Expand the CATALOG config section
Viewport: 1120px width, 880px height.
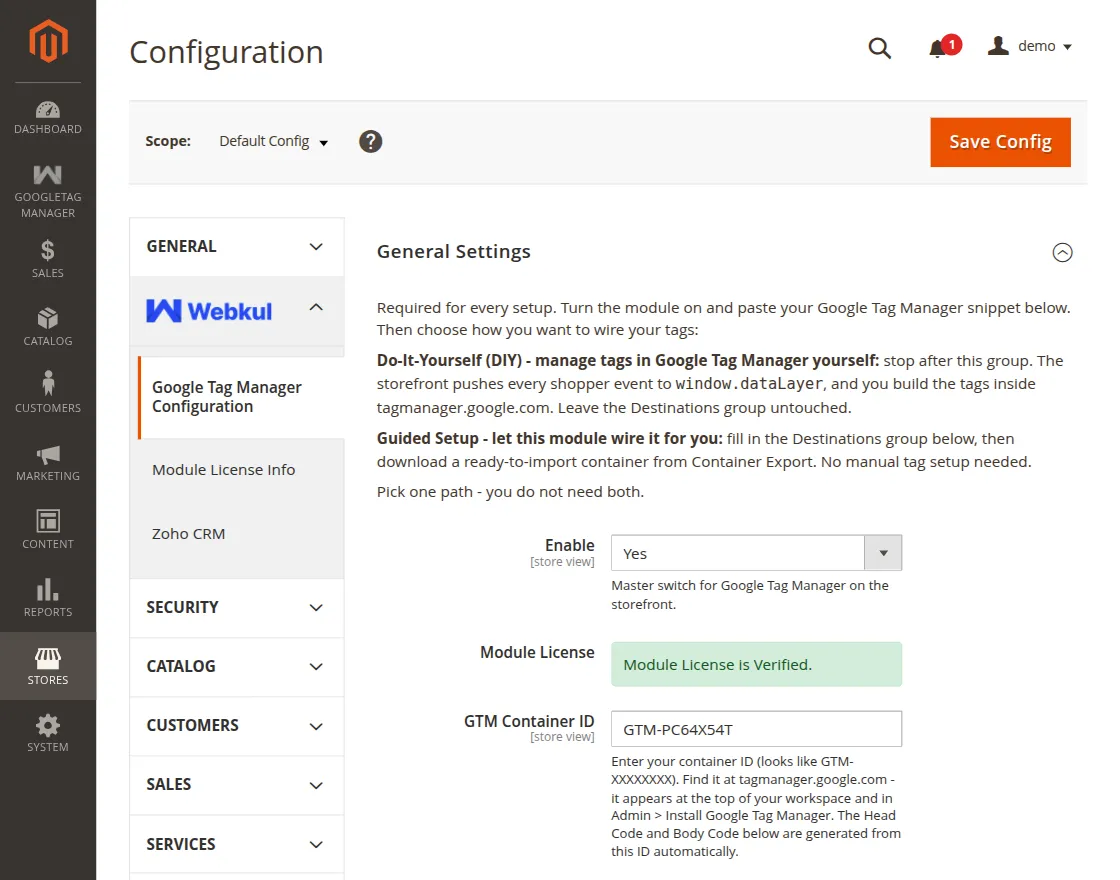coord(236,666)
